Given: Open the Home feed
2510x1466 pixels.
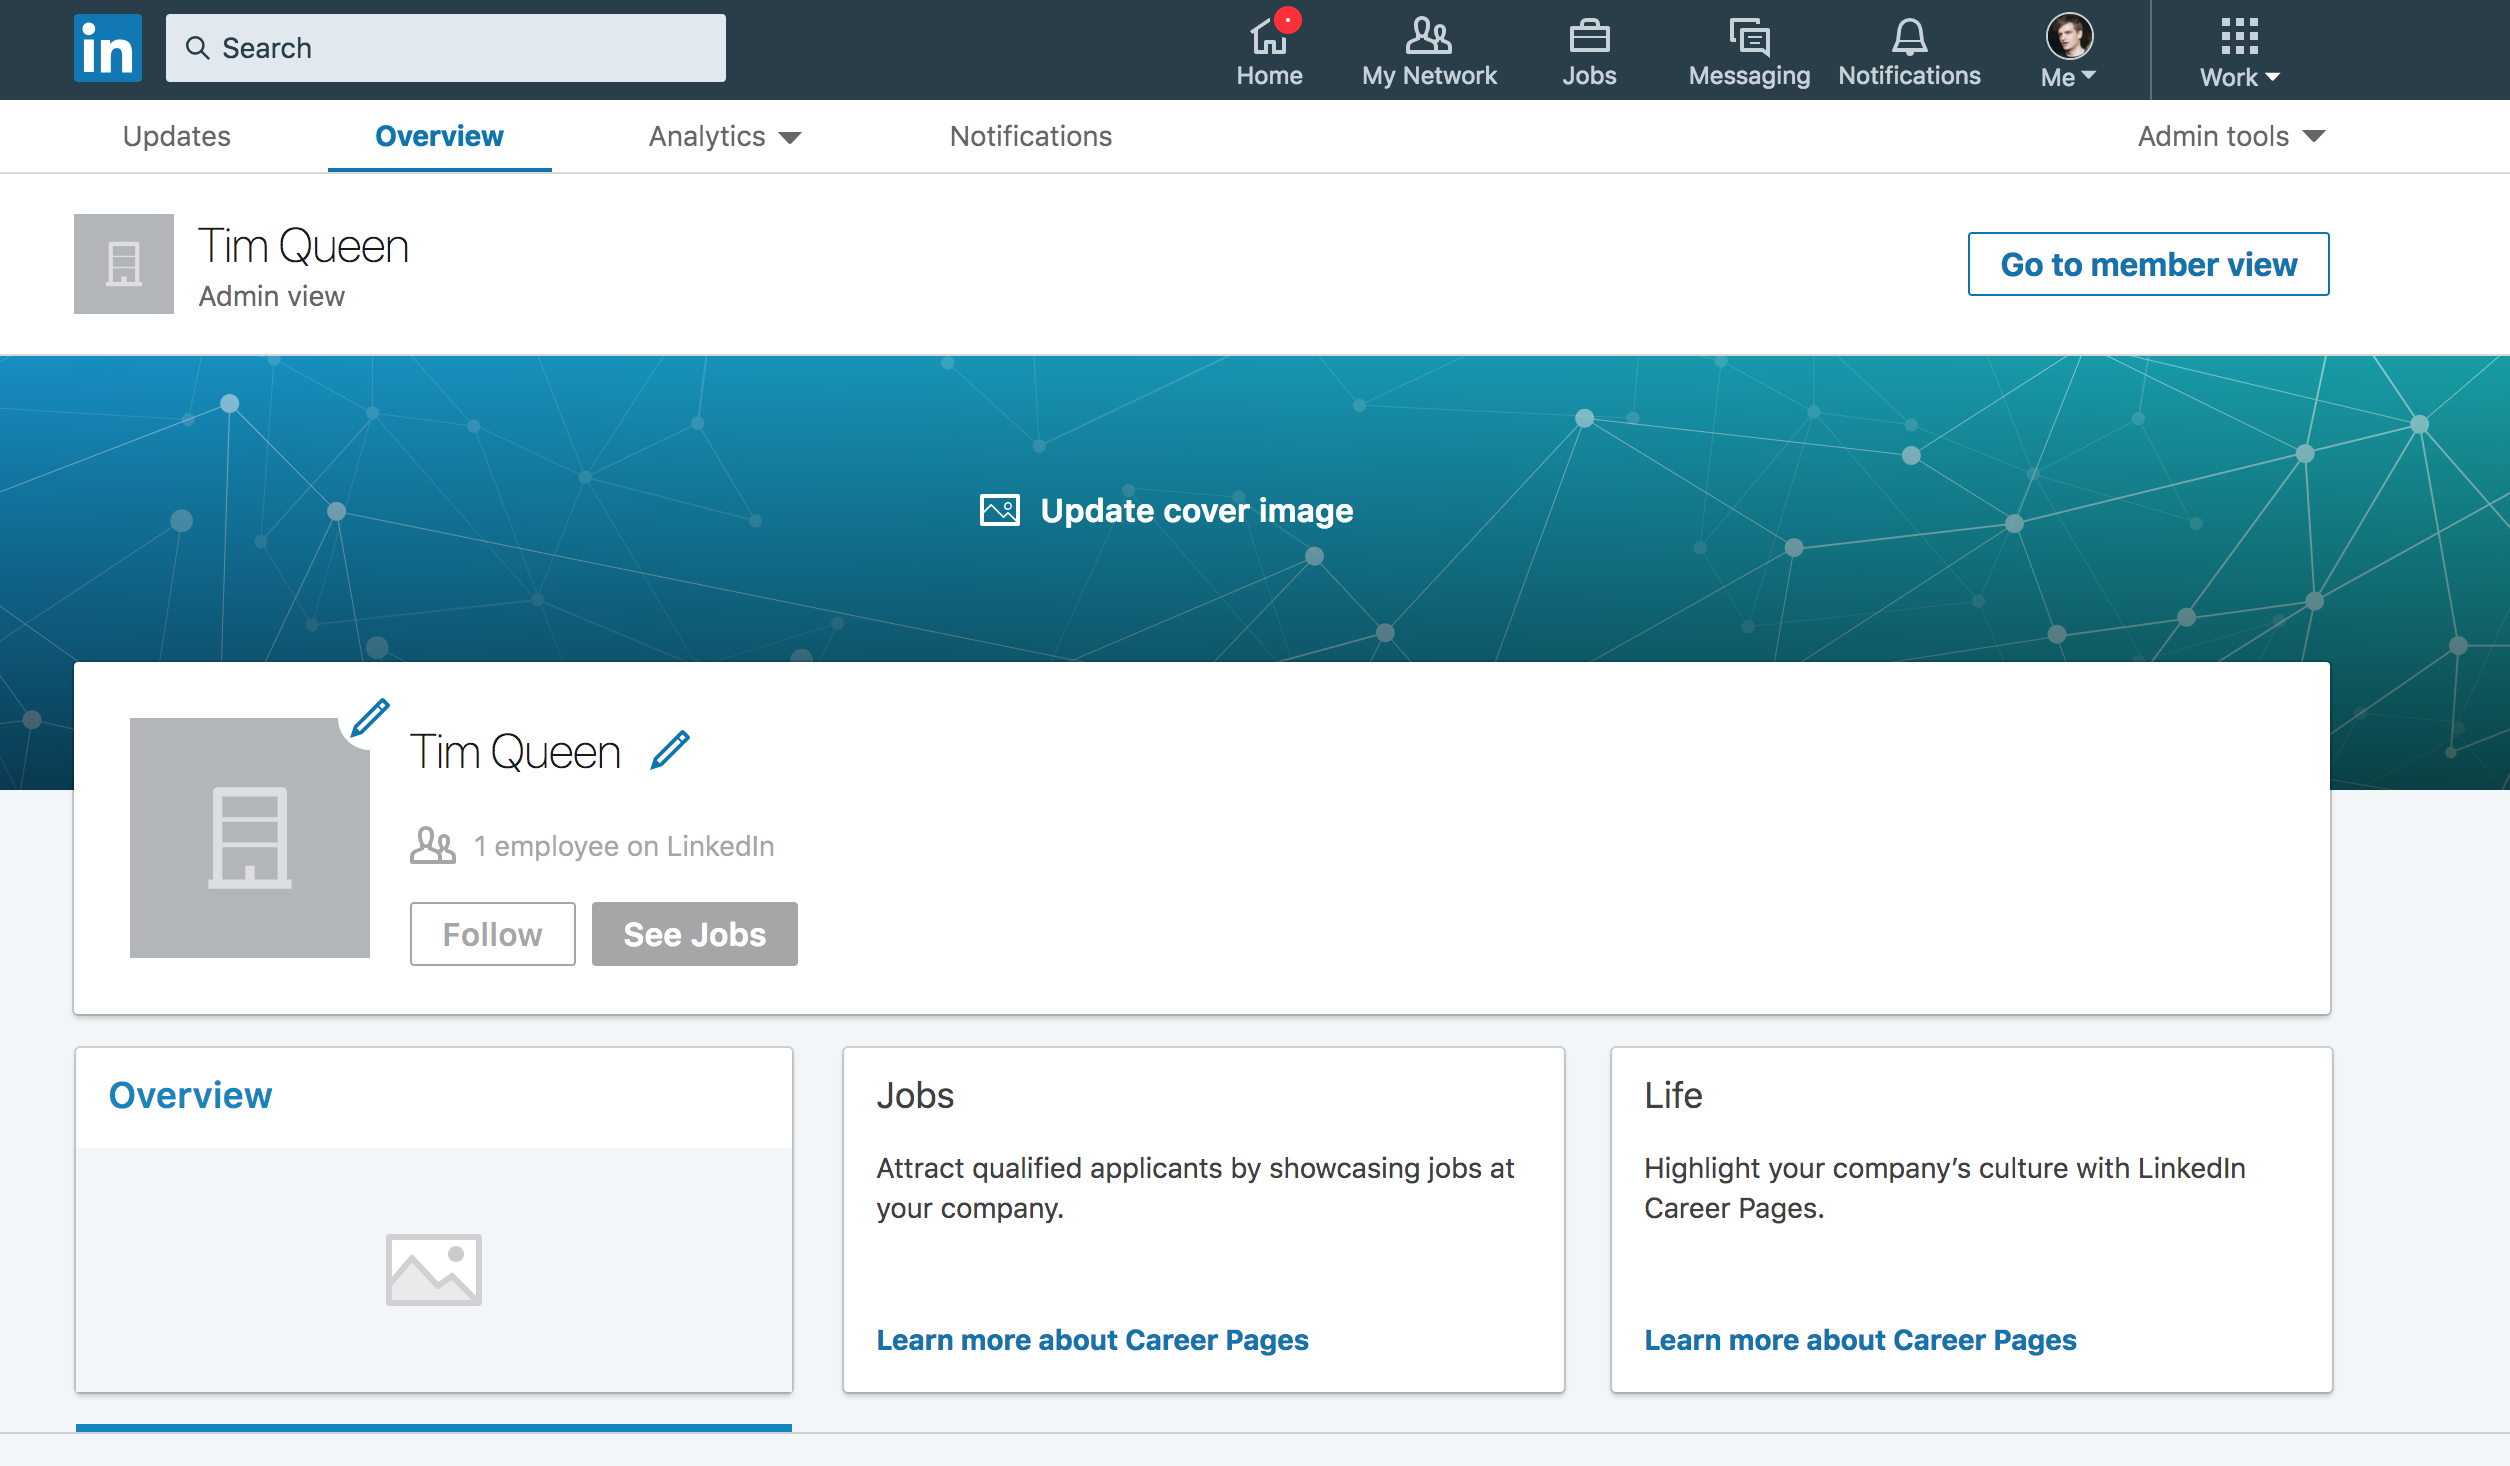Looking at the screenshot, I should point(1268,48).
